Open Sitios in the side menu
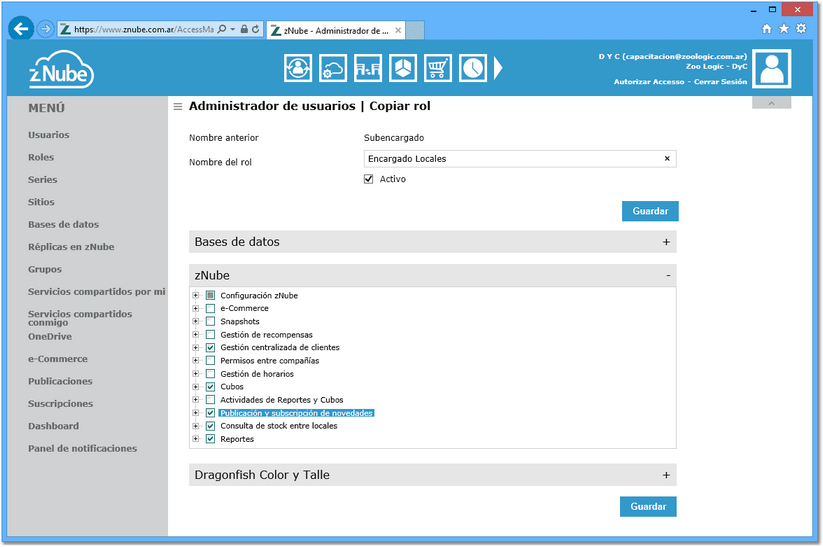Viewport: 823px width, 547px height. point(41,202)
